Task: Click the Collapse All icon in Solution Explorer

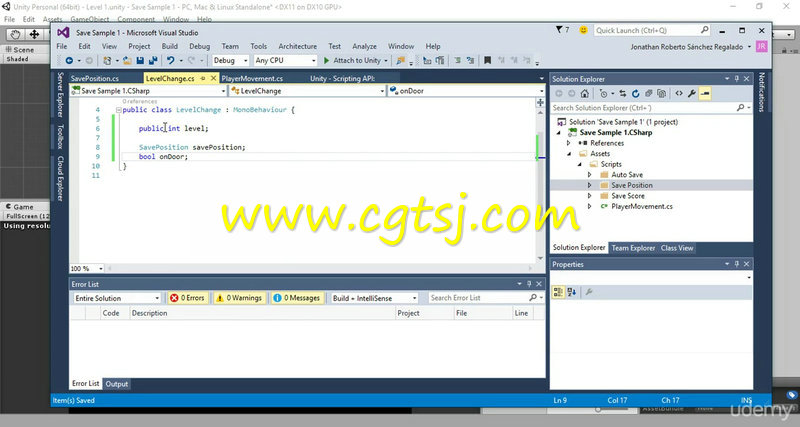Action: (648, 93)
